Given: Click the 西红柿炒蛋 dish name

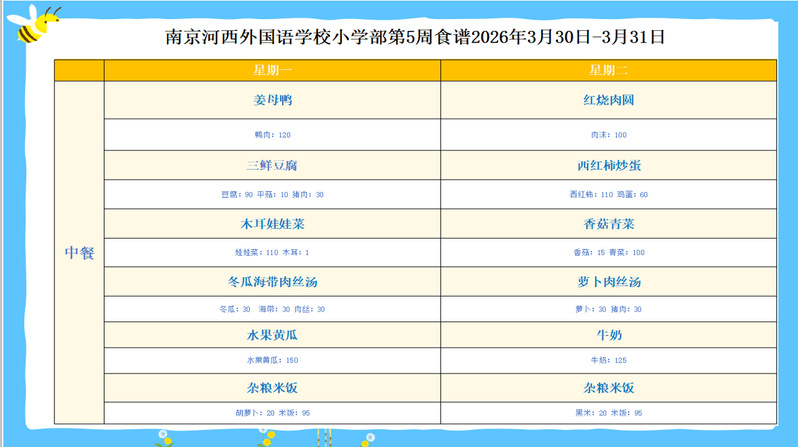Looking at the screenshot, I should click(x=608, y=165).
